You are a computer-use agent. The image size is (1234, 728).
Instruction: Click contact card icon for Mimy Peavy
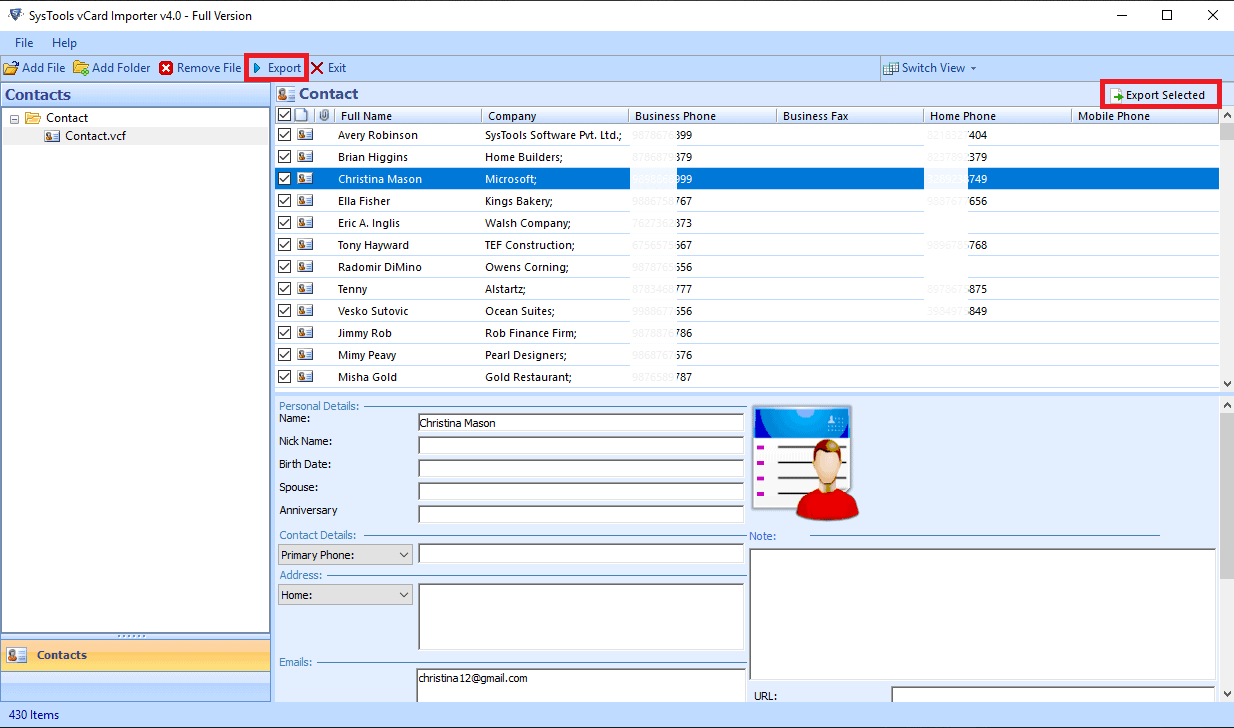click(x=305, y=354)
